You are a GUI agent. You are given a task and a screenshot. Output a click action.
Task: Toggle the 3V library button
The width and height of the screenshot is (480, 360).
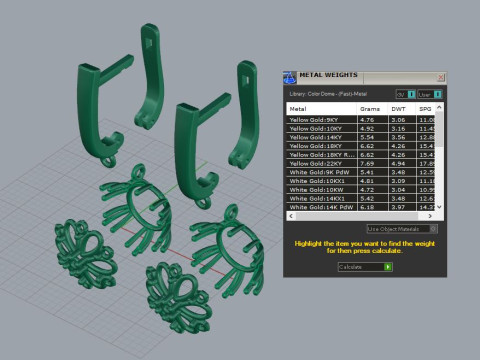(x=406, y=94)
